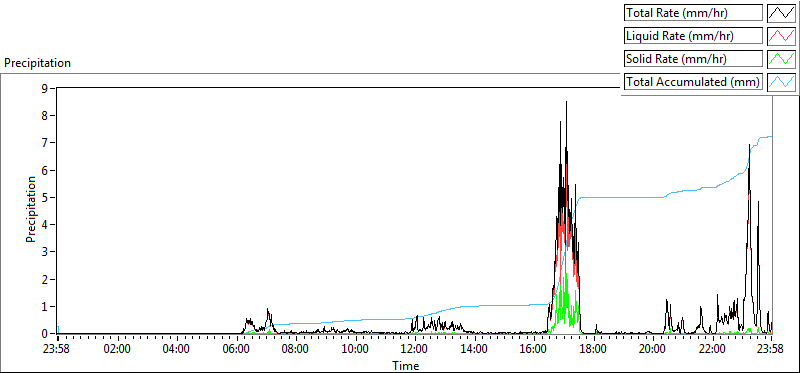The image size is (800, 373).
Task: Click the 06:00 time tick label
Action: point(237,350)
